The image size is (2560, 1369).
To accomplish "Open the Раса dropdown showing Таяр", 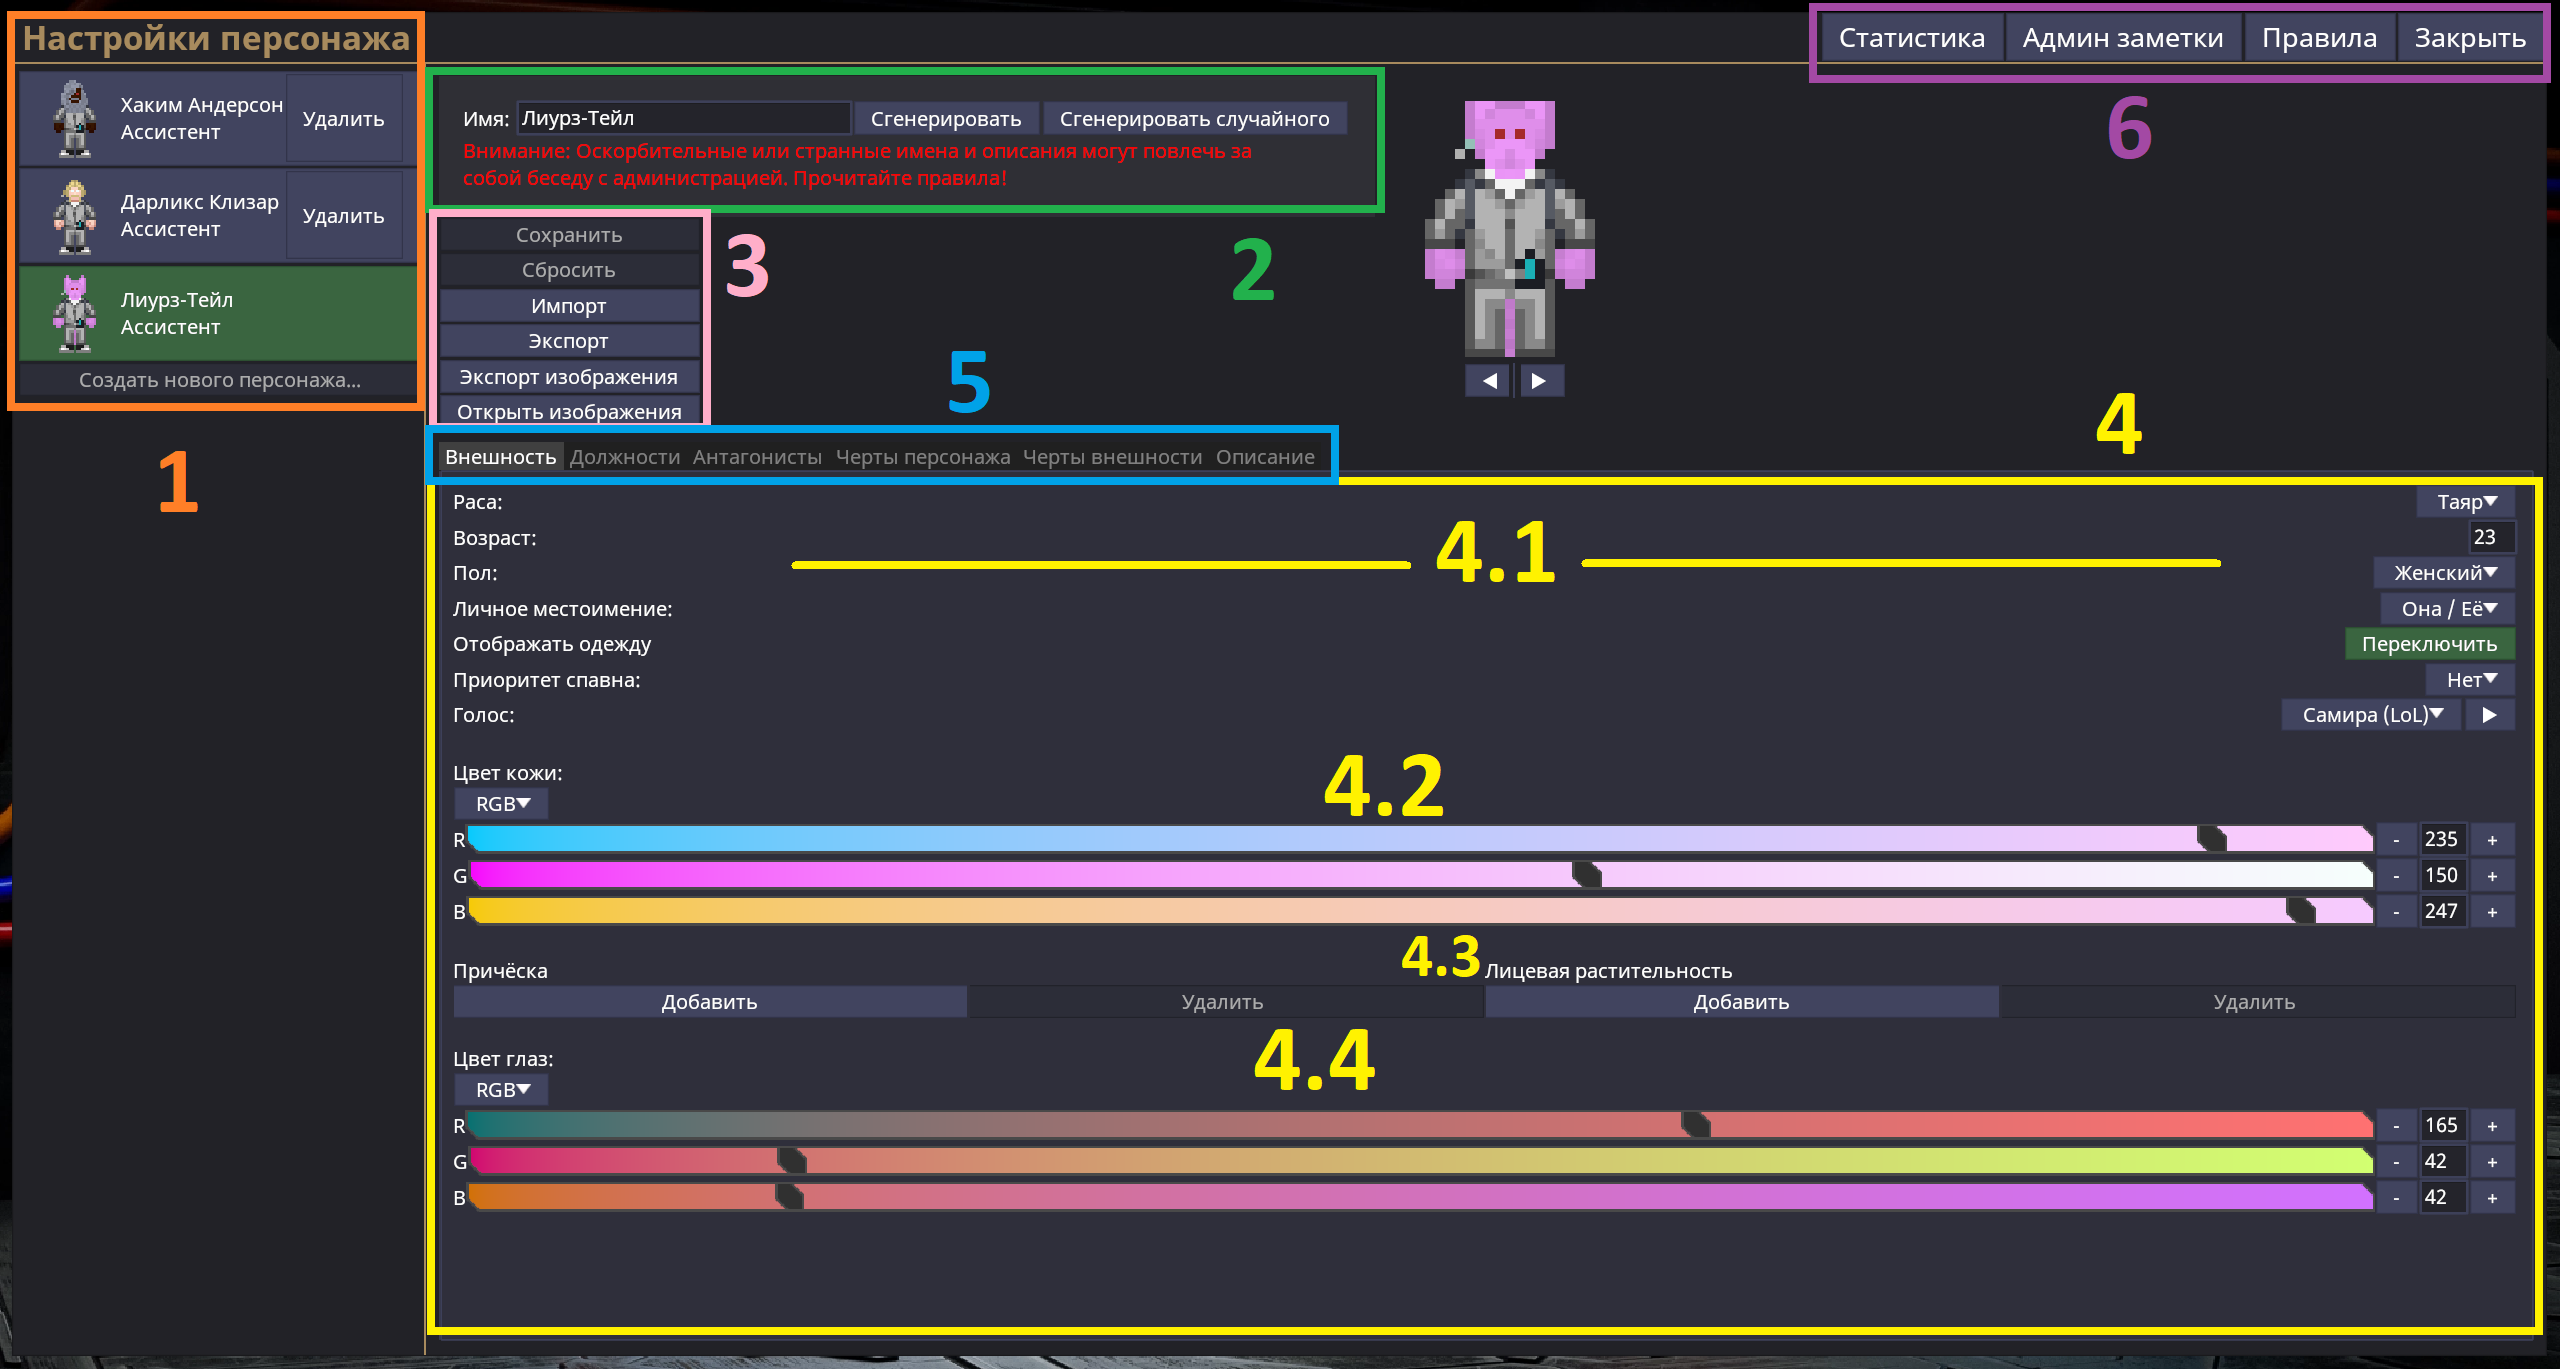I will 2465,502.
